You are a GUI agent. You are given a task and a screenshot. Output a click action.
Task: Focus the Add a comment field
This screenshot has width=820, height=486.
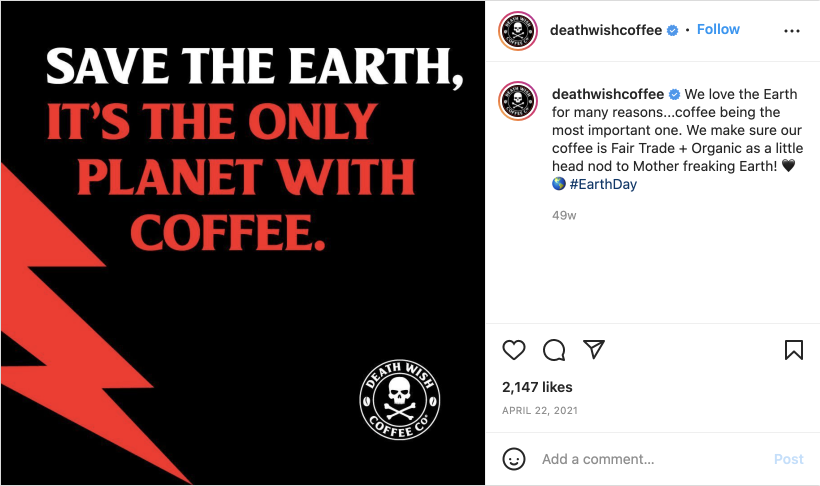[x=654, y=459]
